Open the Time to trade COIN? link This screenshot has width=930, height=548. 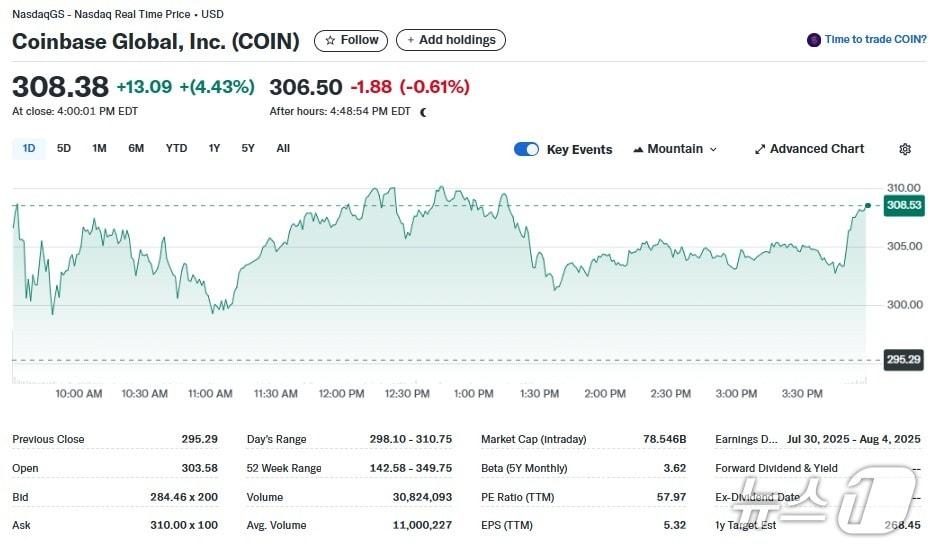click(875, 40)
